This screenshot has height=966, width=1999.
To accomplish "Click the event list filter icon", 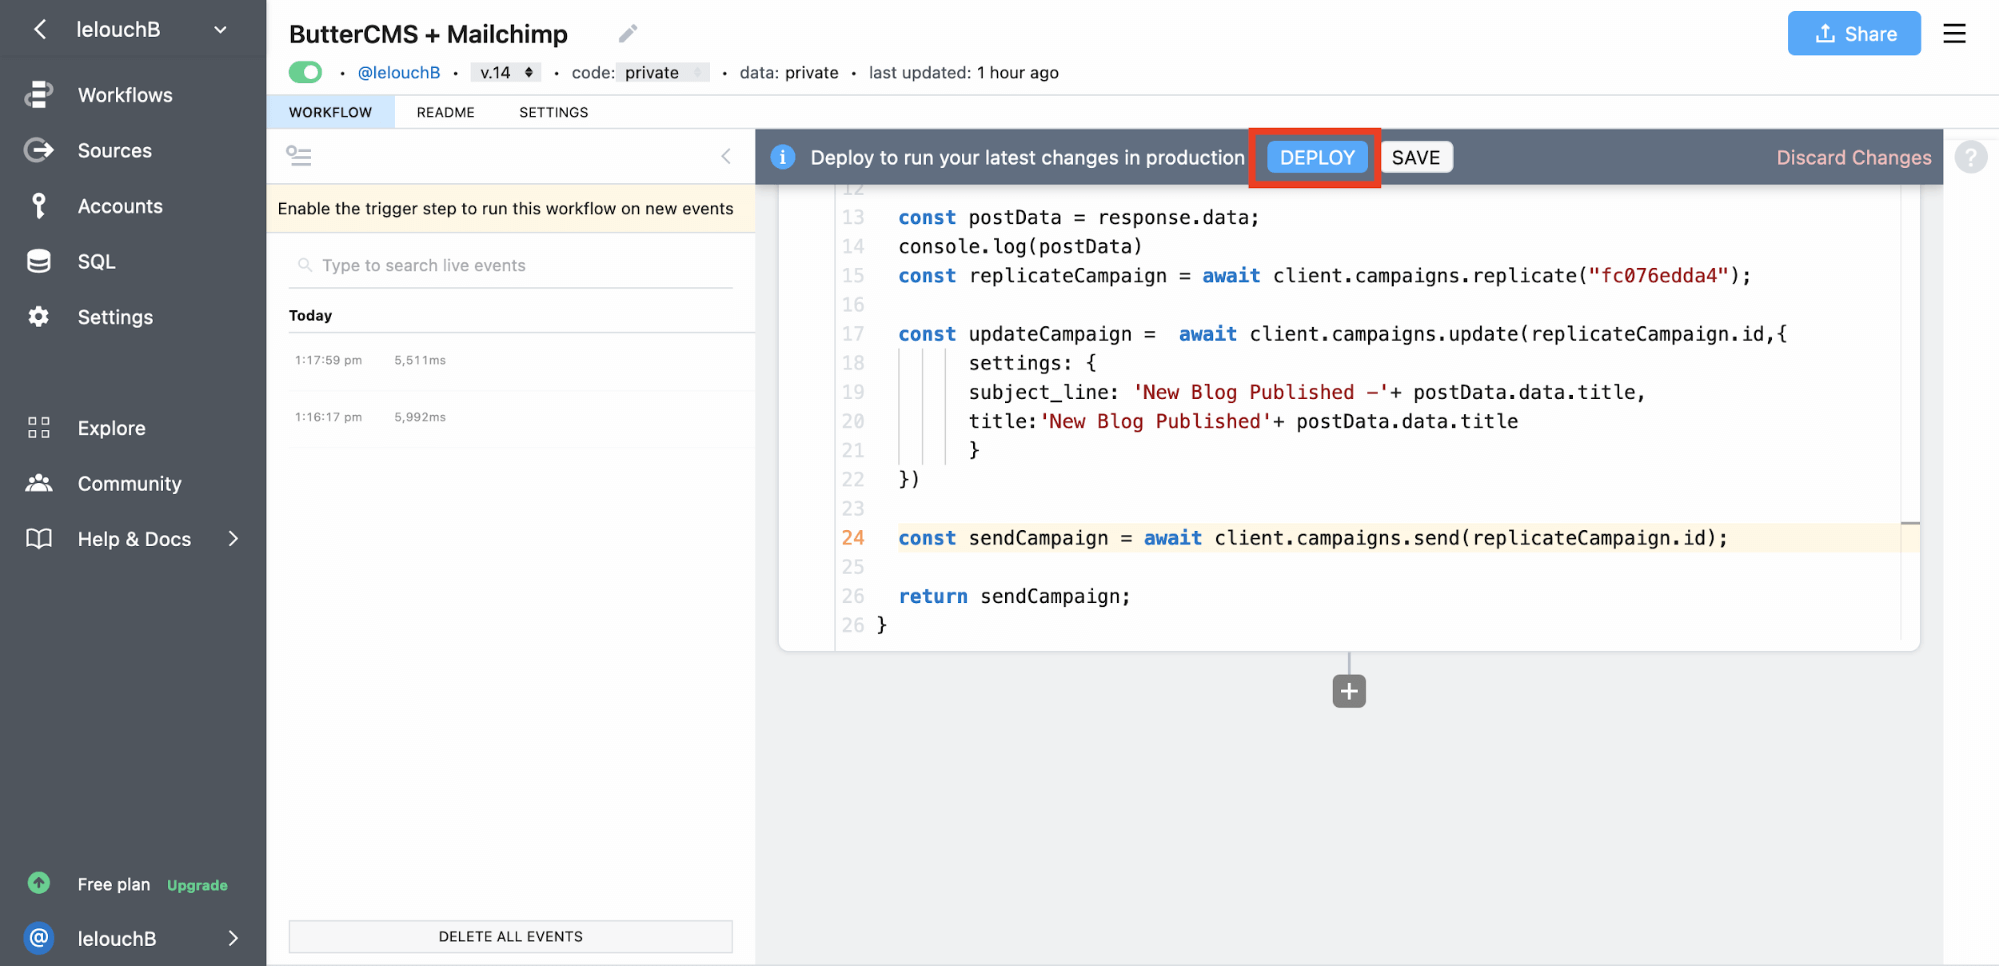I will [299, 156].
